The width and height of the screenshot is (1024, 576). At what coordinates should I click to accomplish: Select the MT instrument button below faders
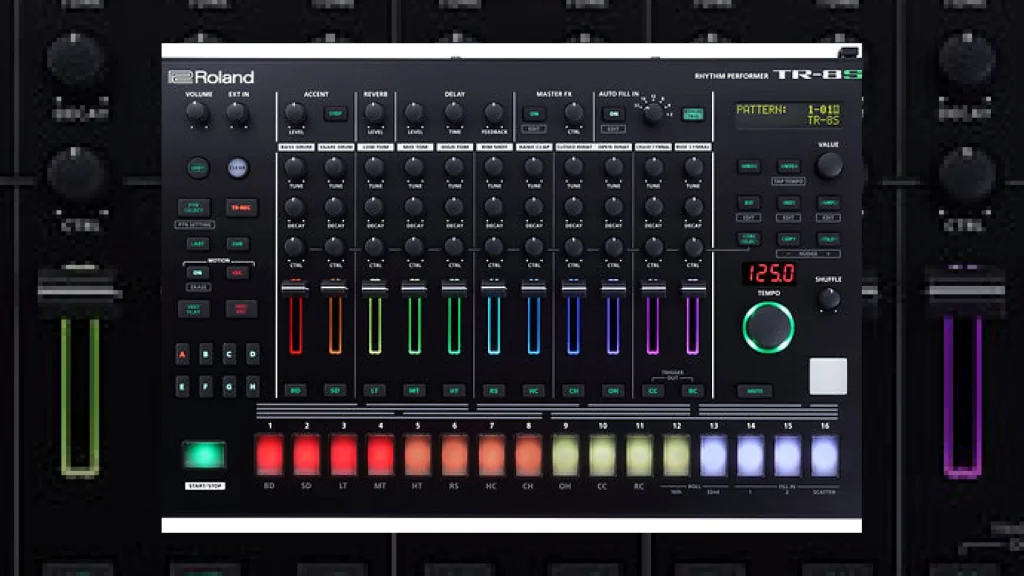(x=414, y=391)
